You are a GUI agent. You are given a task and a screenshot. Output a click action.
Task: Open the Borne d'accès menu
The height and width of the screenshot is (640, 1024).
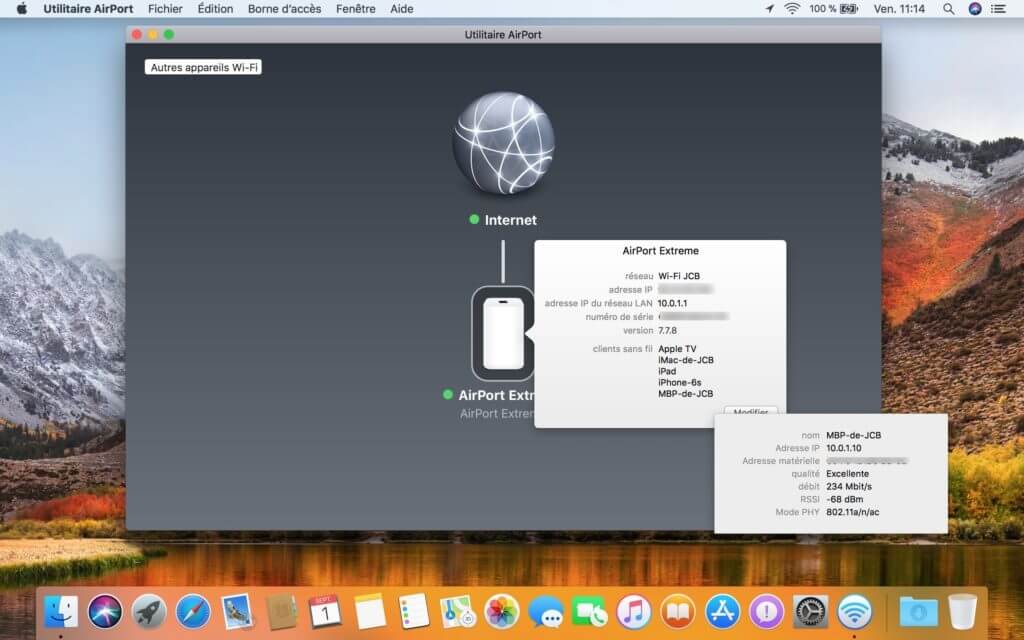tap(284, 8)
